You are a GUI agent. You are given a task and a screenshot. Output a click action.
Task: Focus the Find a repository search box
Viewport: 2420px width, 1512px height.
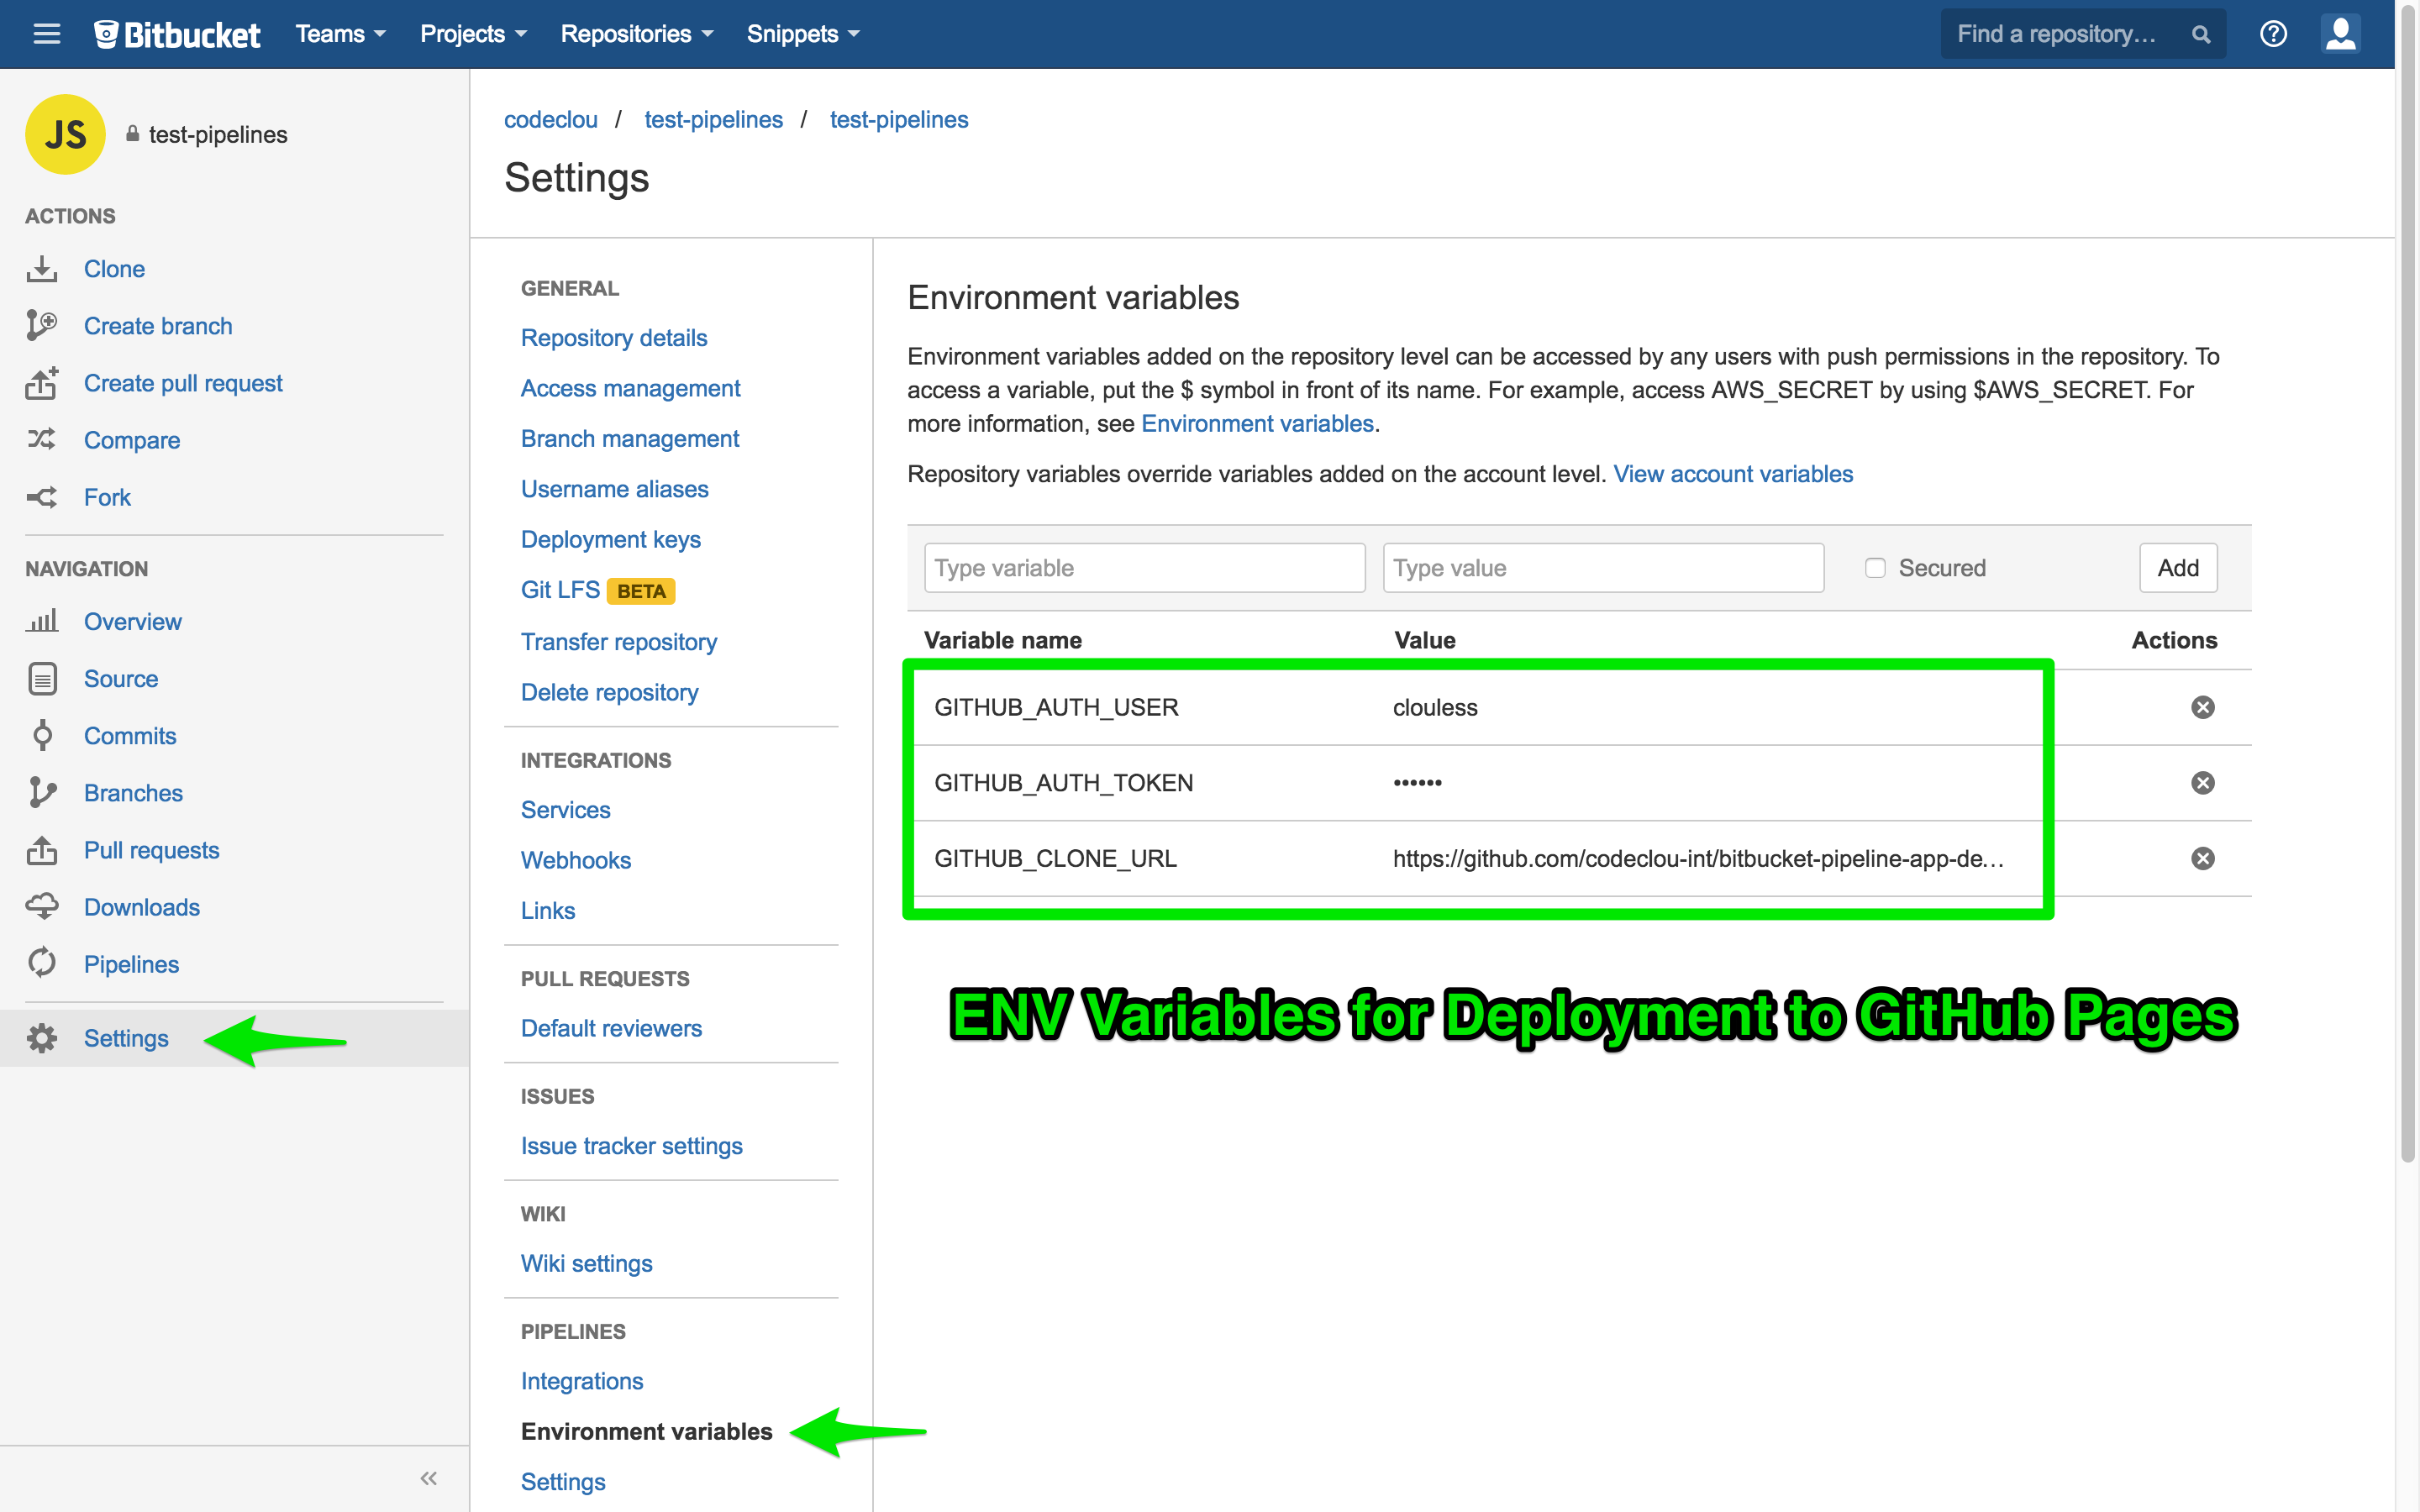click(2083, 34)
